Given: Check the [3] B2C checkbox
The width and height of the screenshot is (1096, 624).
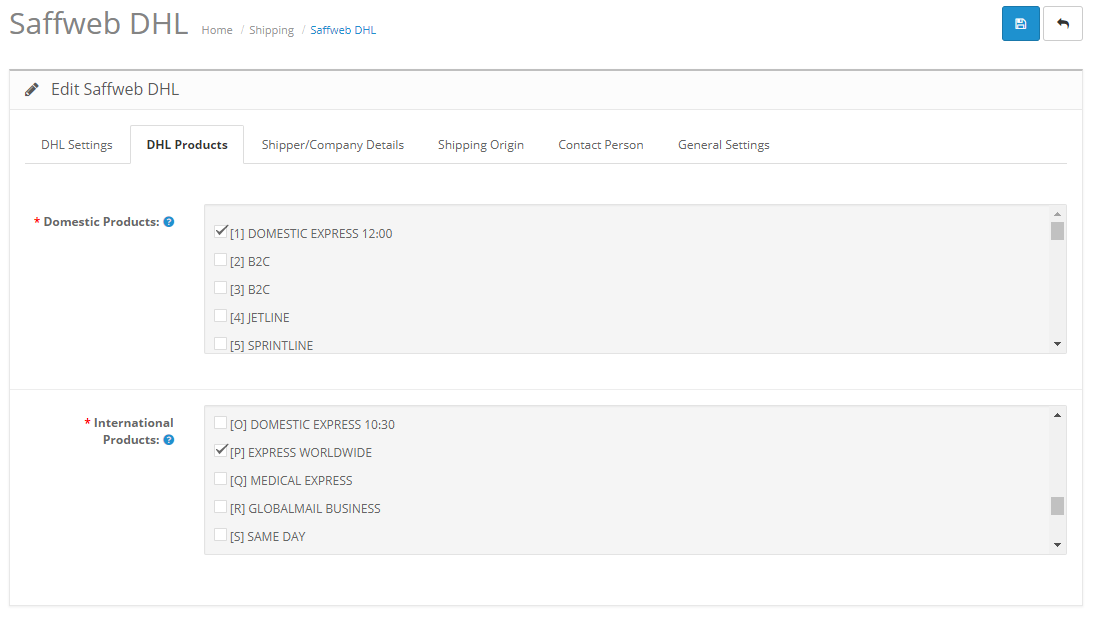Looking at the screenshot, I should point(221,288).
